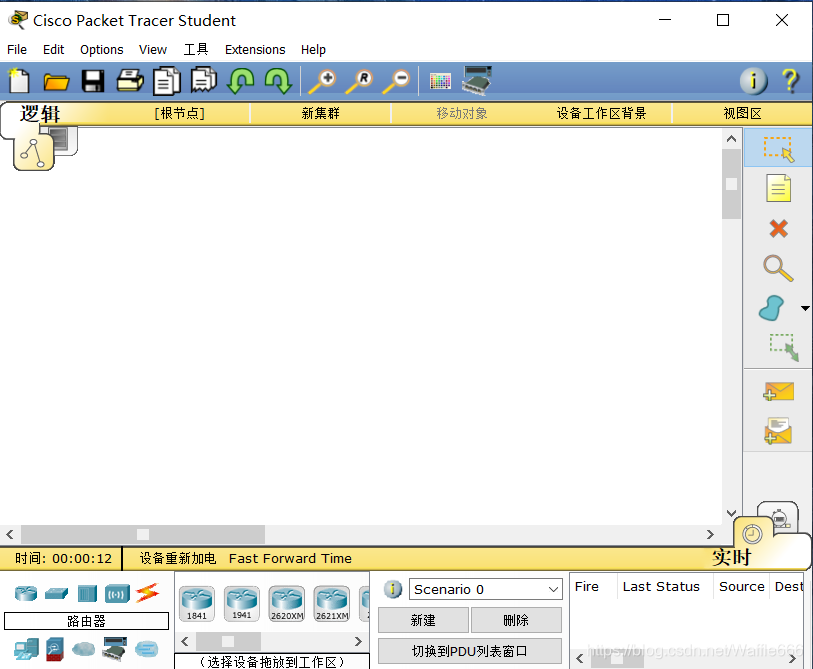Image resolution: width=813 pixels, height=669 pixels.
Task: Select the Multiuser Connection icon
Action: click(x=147, y=648)
